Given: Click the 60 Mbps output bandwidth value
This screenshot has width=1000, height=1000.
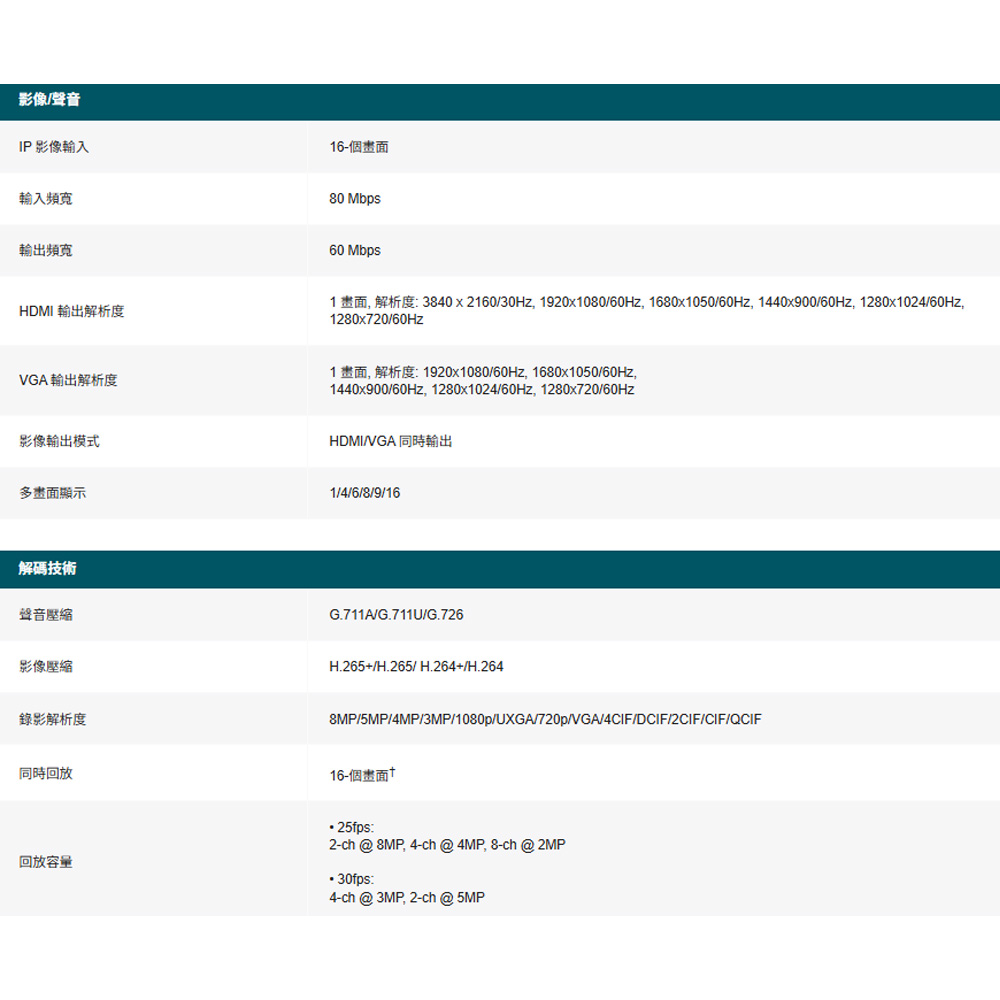Looking at the screenshot, I should coord(355,250).
